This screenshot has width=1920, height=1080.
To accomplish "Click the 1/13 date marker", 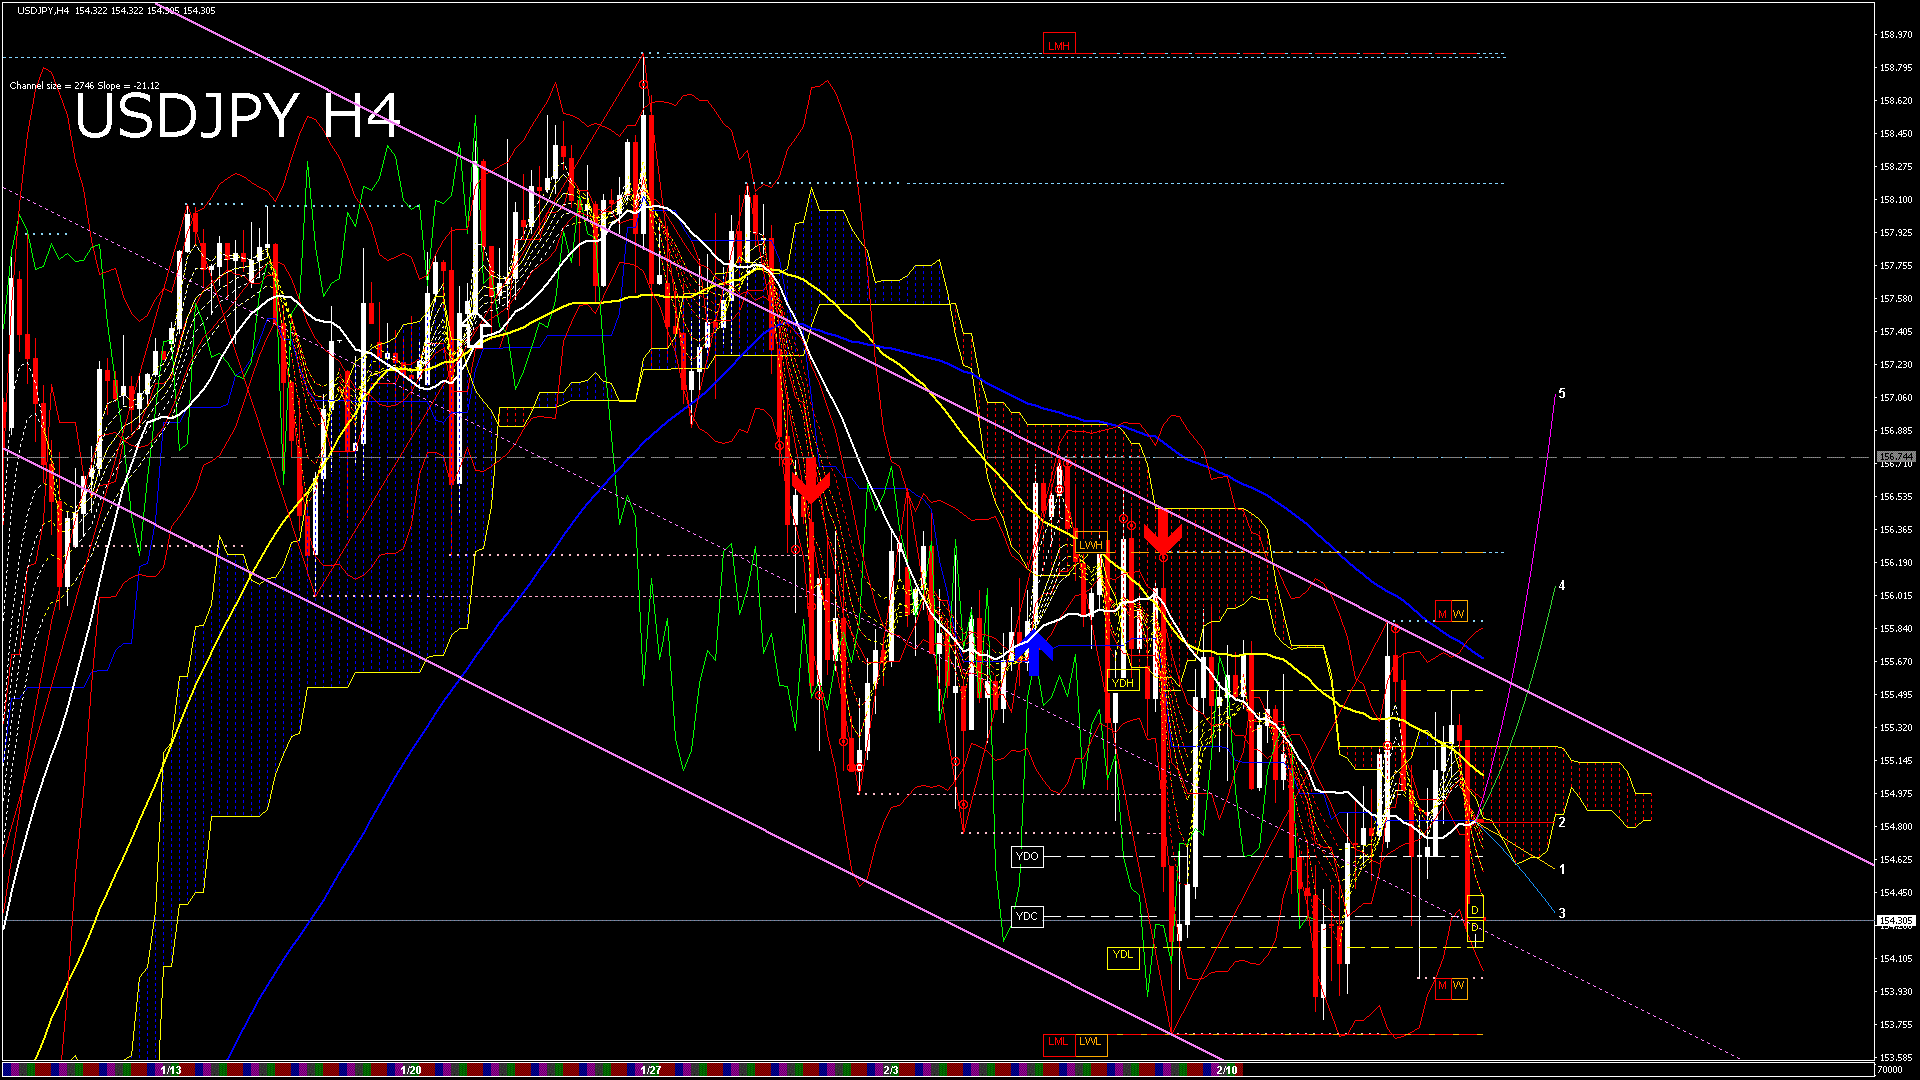I will coord(171,1070).
